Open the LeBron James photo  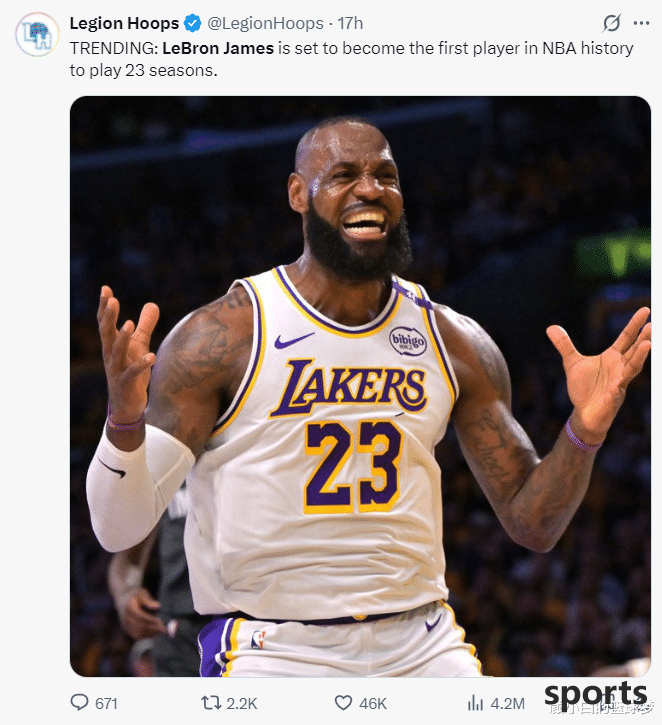click(360, 387)
